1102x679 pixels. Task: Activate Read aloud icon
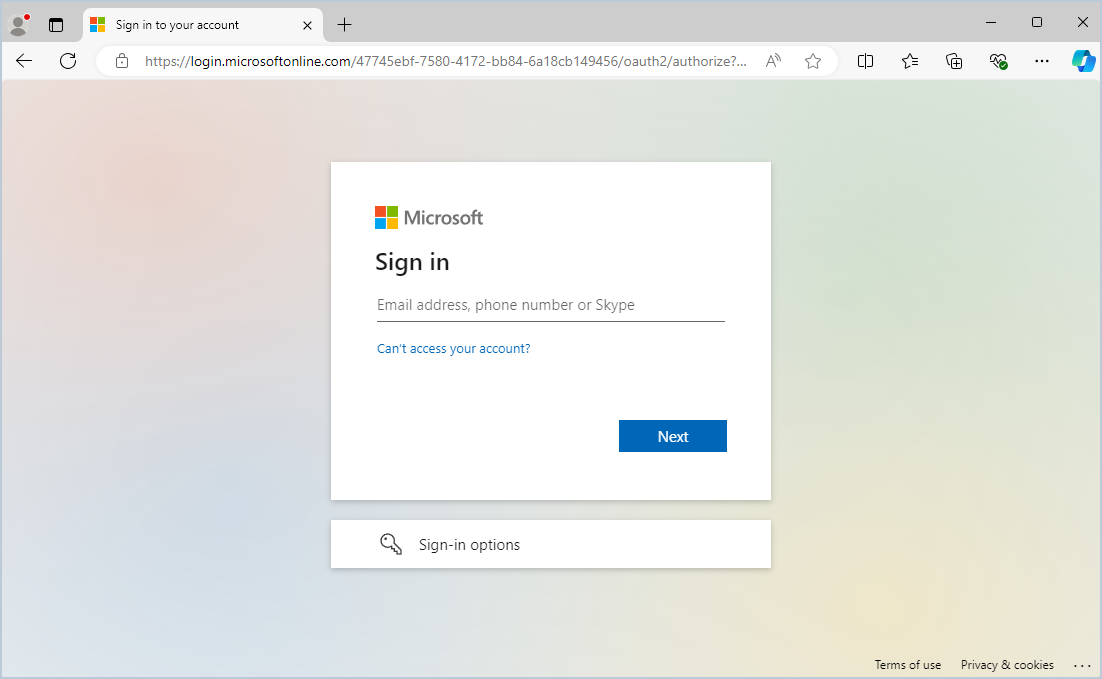click(773, 61)
